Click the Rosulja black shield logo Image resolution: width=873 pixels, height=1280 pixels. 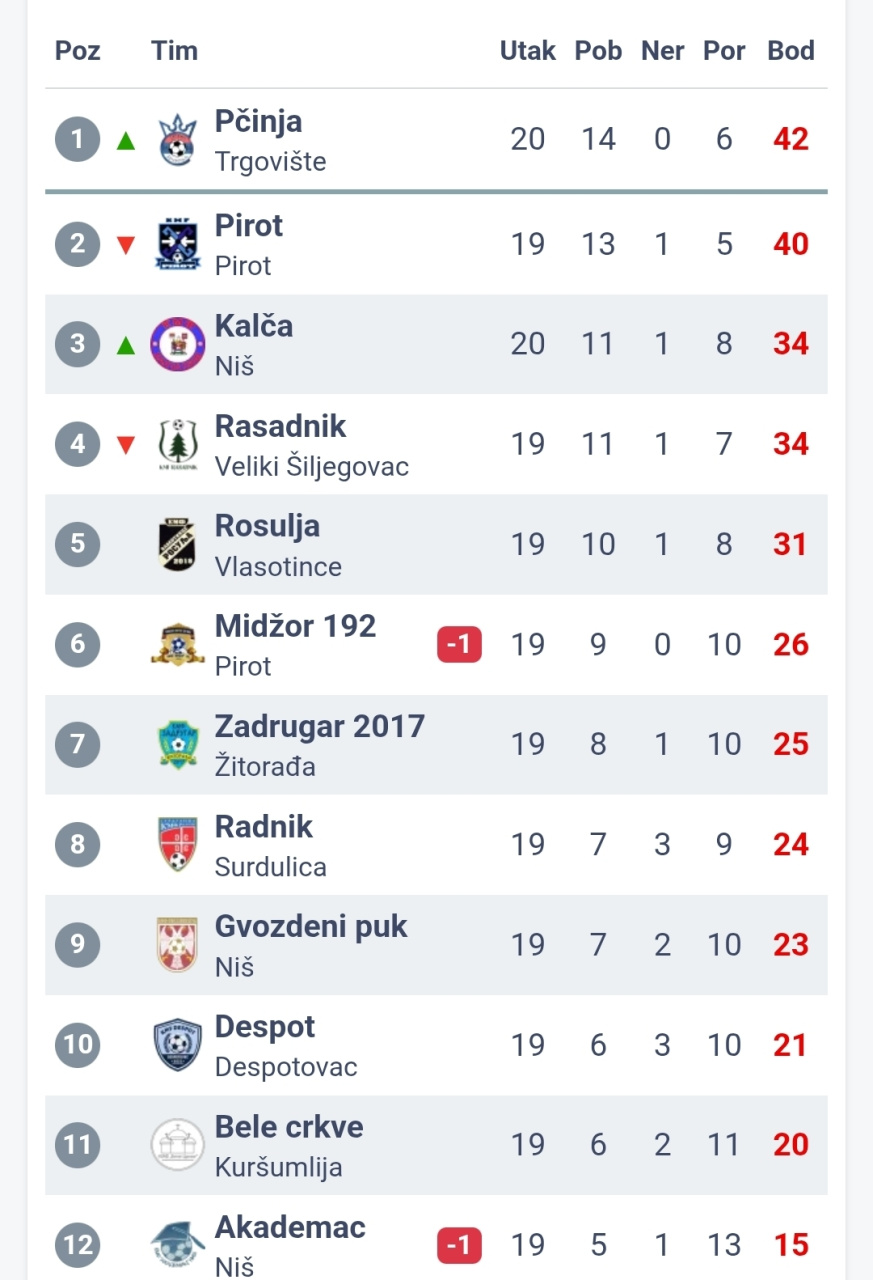[x=178, y=544]
